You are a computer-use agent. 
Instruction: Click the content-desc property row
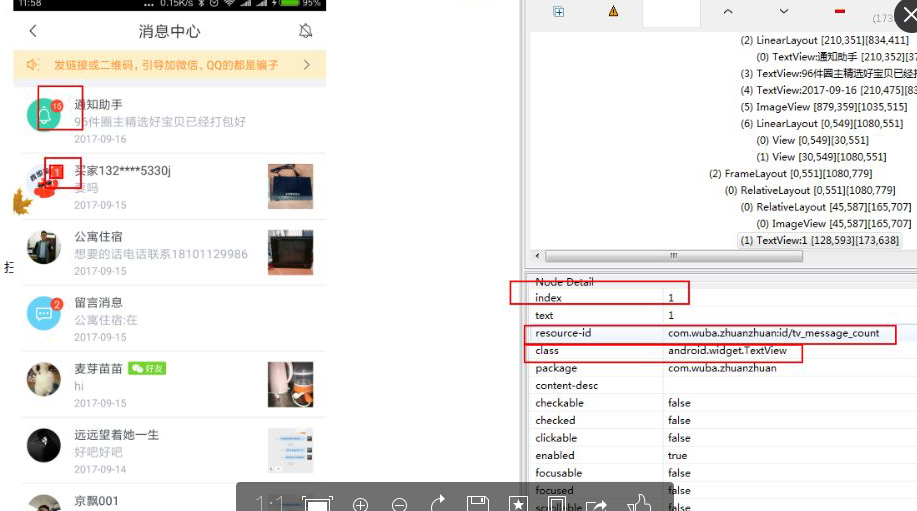point(722,385)
